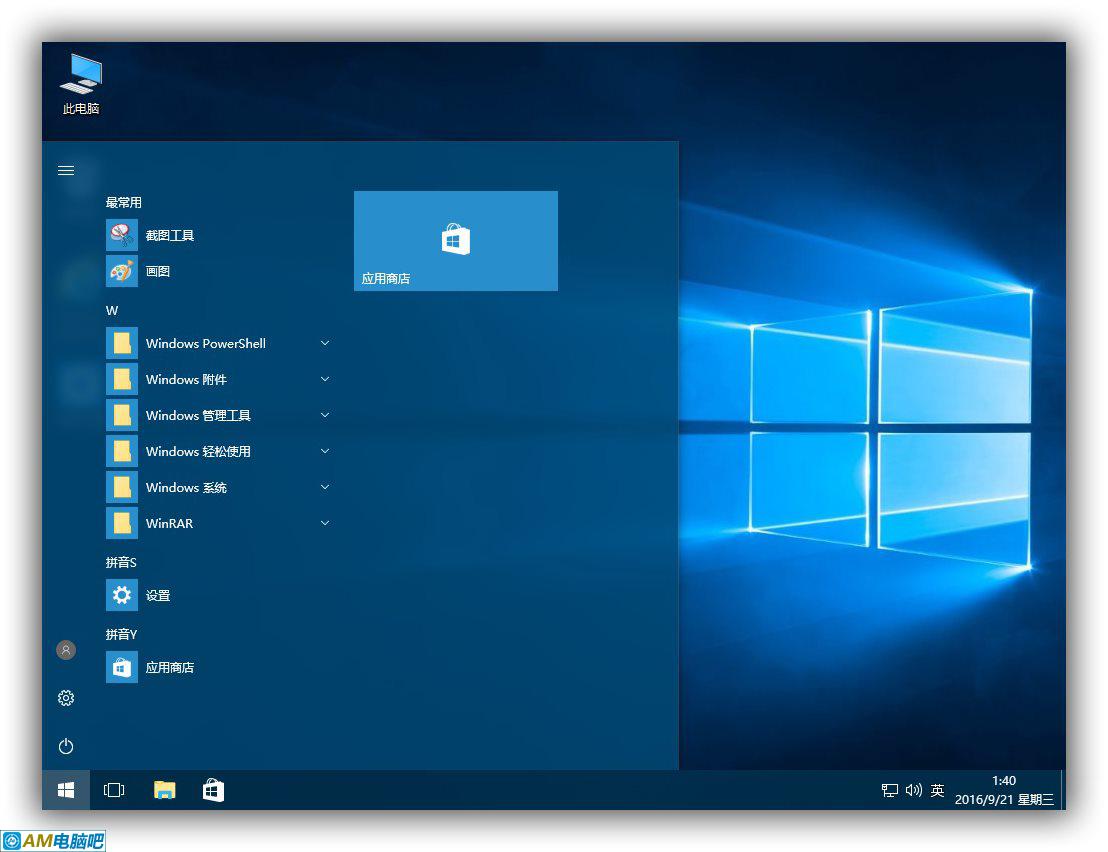Expand Windows PowerShell chevron
The width and height of the screenshot is (1108, 852).
click(325, 343)
